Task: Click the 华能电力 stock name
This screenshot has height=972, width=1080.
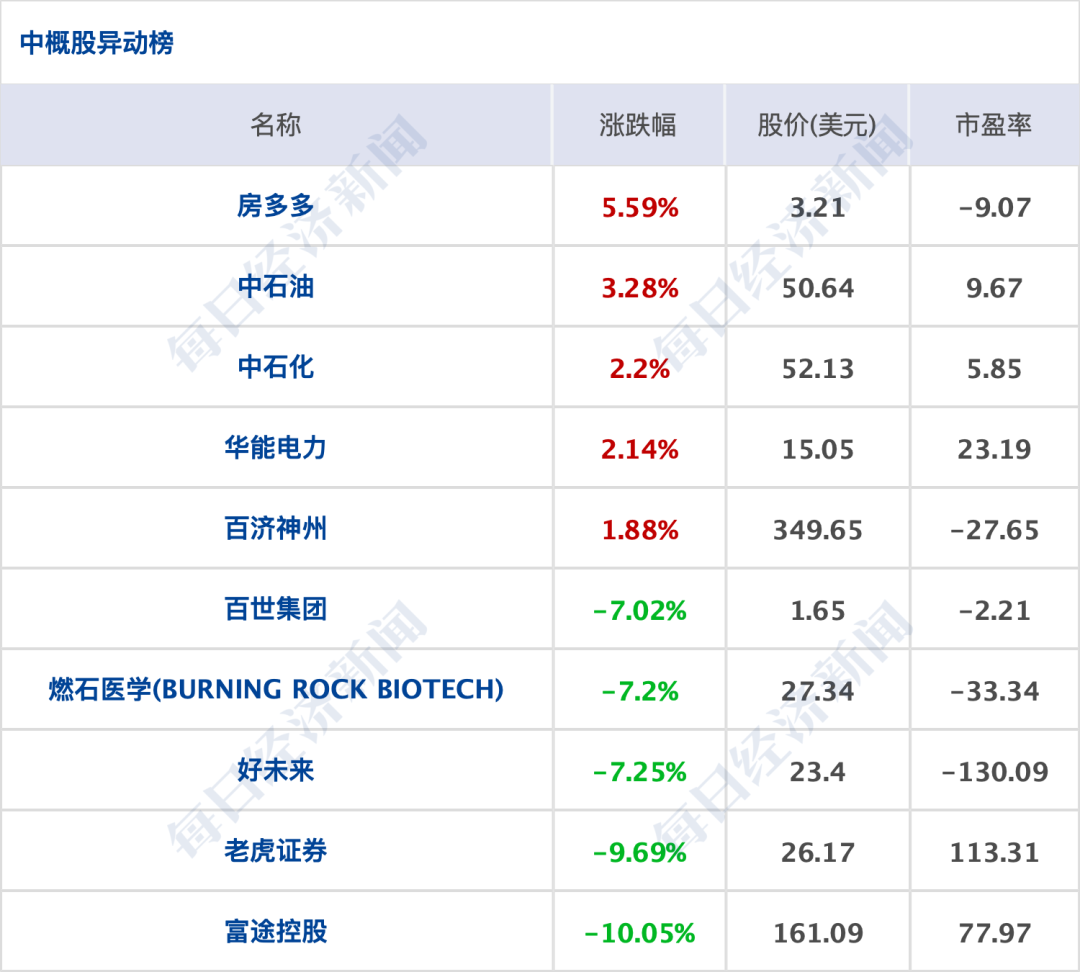Action: 276,449
